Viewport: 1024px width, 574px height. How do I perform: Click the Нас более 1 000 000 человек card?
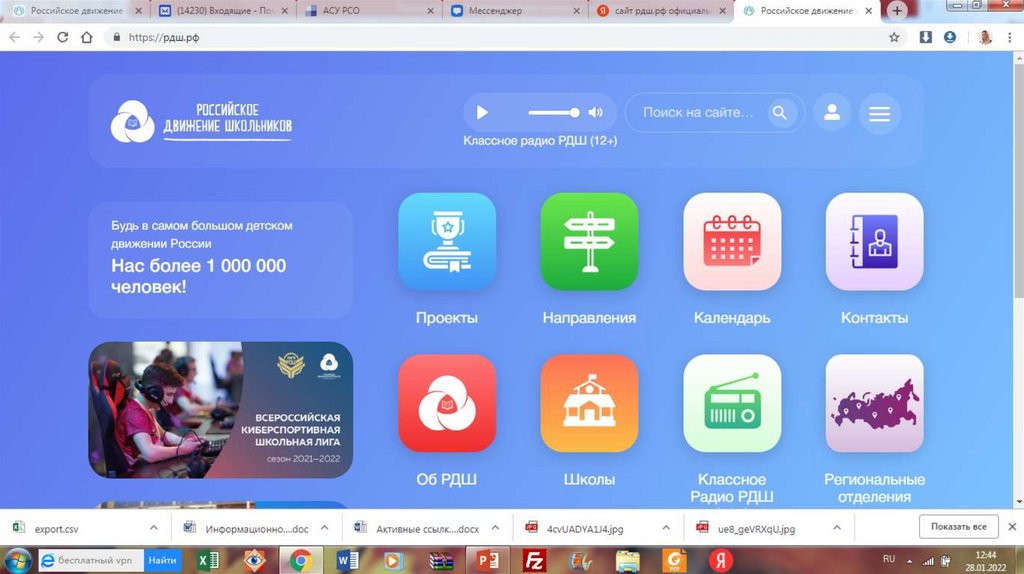point(221,260)
